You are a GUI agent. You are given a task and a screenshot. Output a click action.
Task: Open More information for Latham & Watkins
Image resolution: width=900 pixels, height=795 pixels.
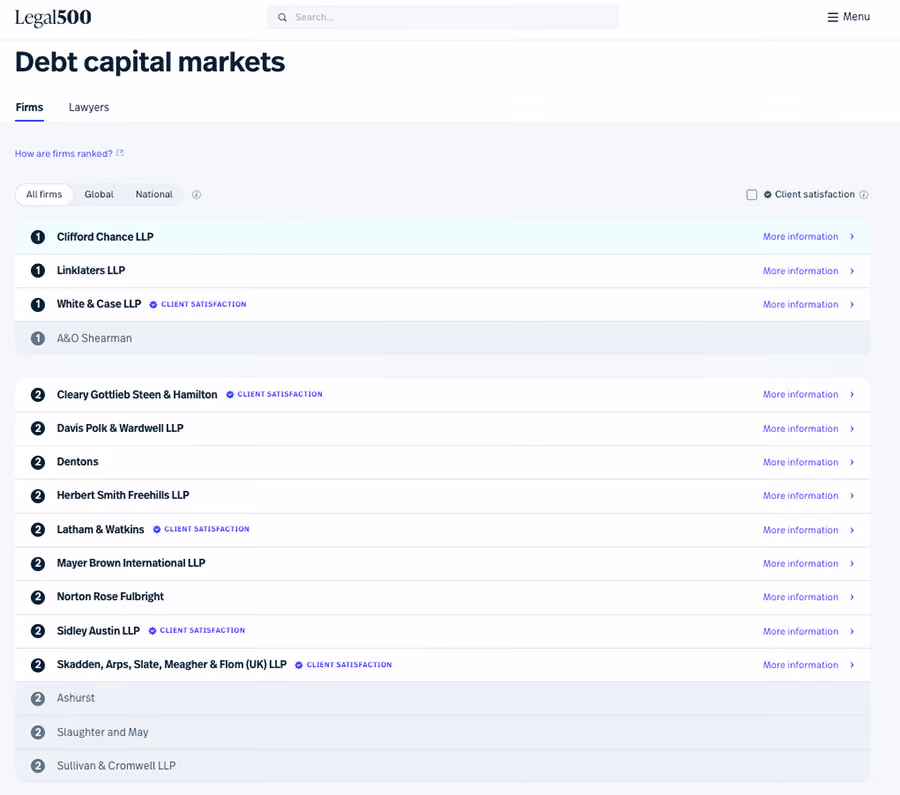800,530
